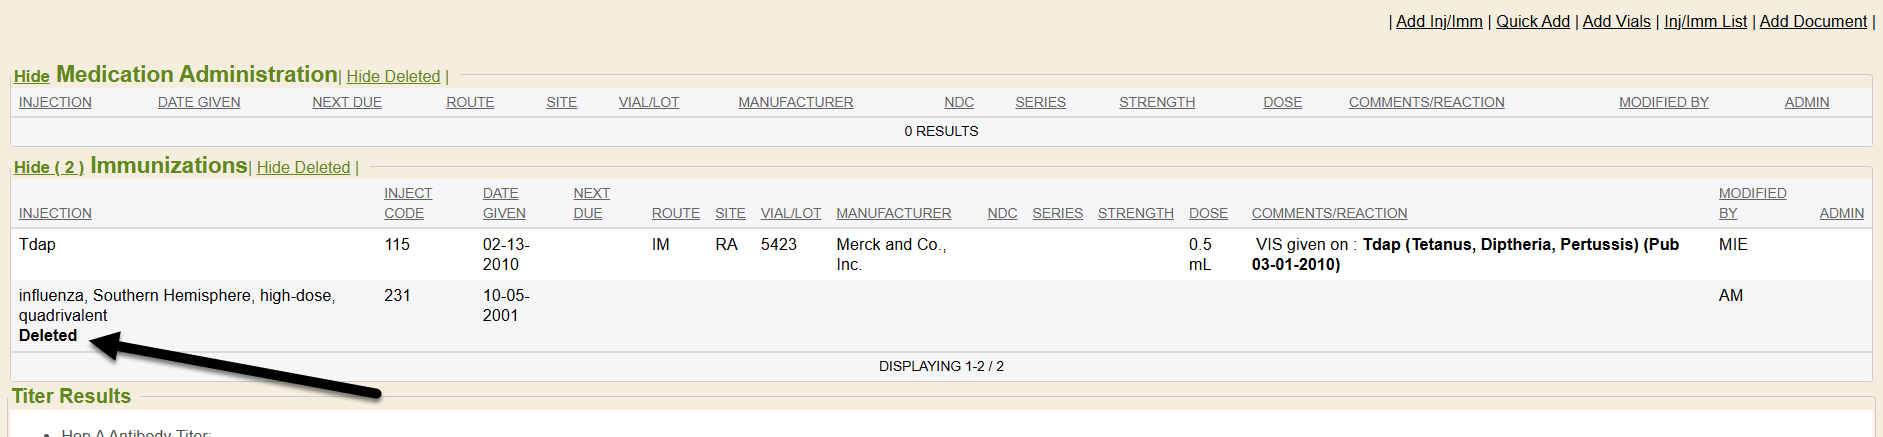
Task: Collapse the Immunizations section via Hide (2)
Action: click(x=49, y=167)
